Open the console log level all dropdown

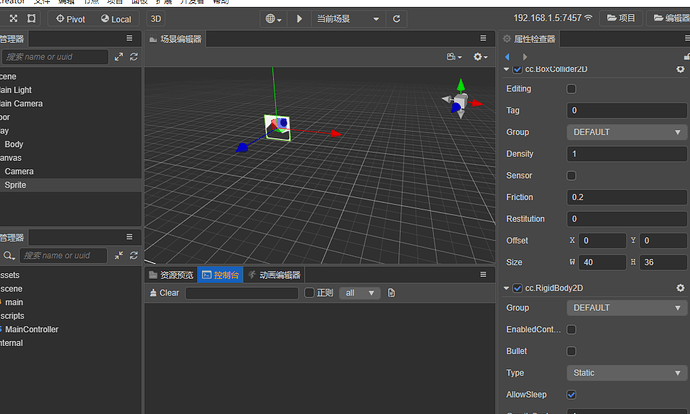click(360, 293)
